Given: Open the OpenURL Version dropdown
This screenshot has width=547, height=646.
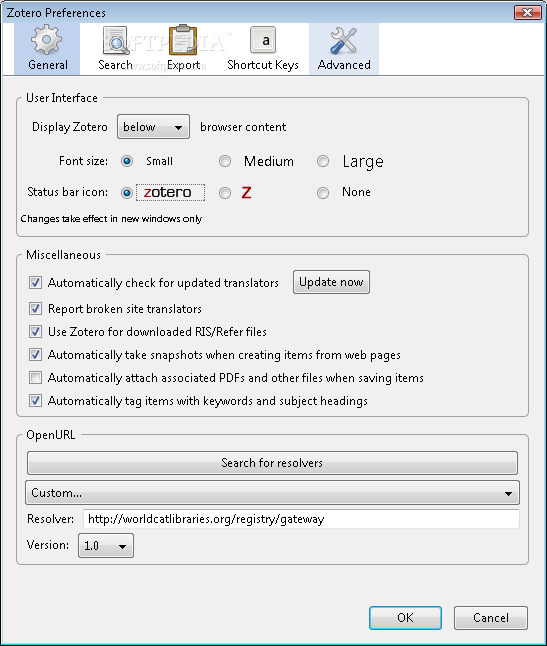Looking at the screenshot, I should click(106, 546).
